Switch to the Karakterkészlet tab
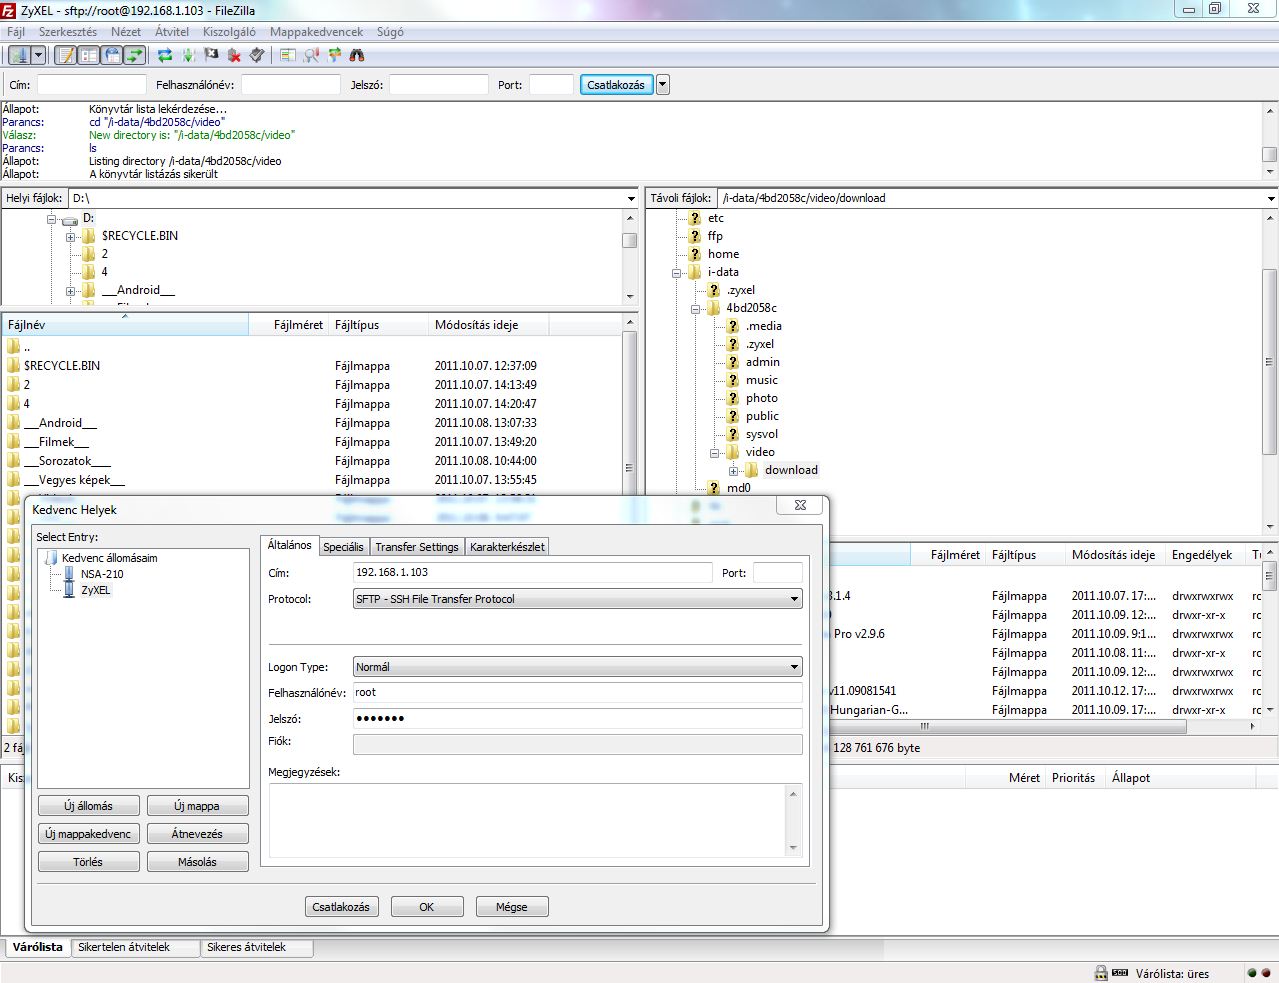 tap(507, 547)
